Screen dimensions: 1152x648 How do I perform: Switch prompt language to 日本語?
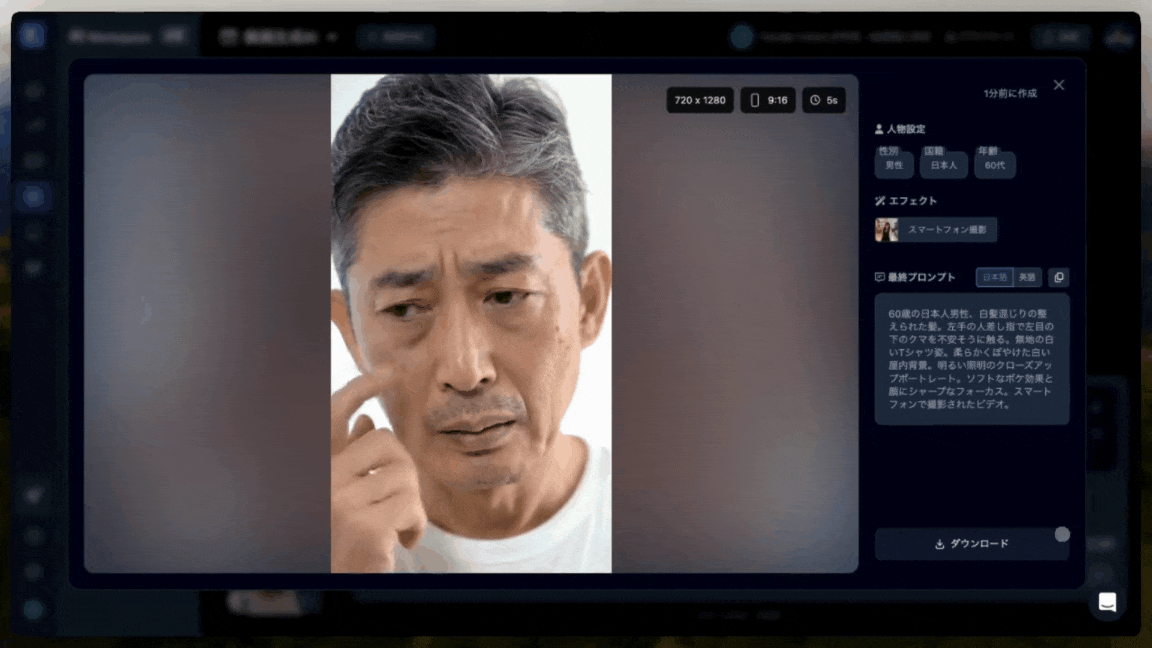(x=994, y=277)
